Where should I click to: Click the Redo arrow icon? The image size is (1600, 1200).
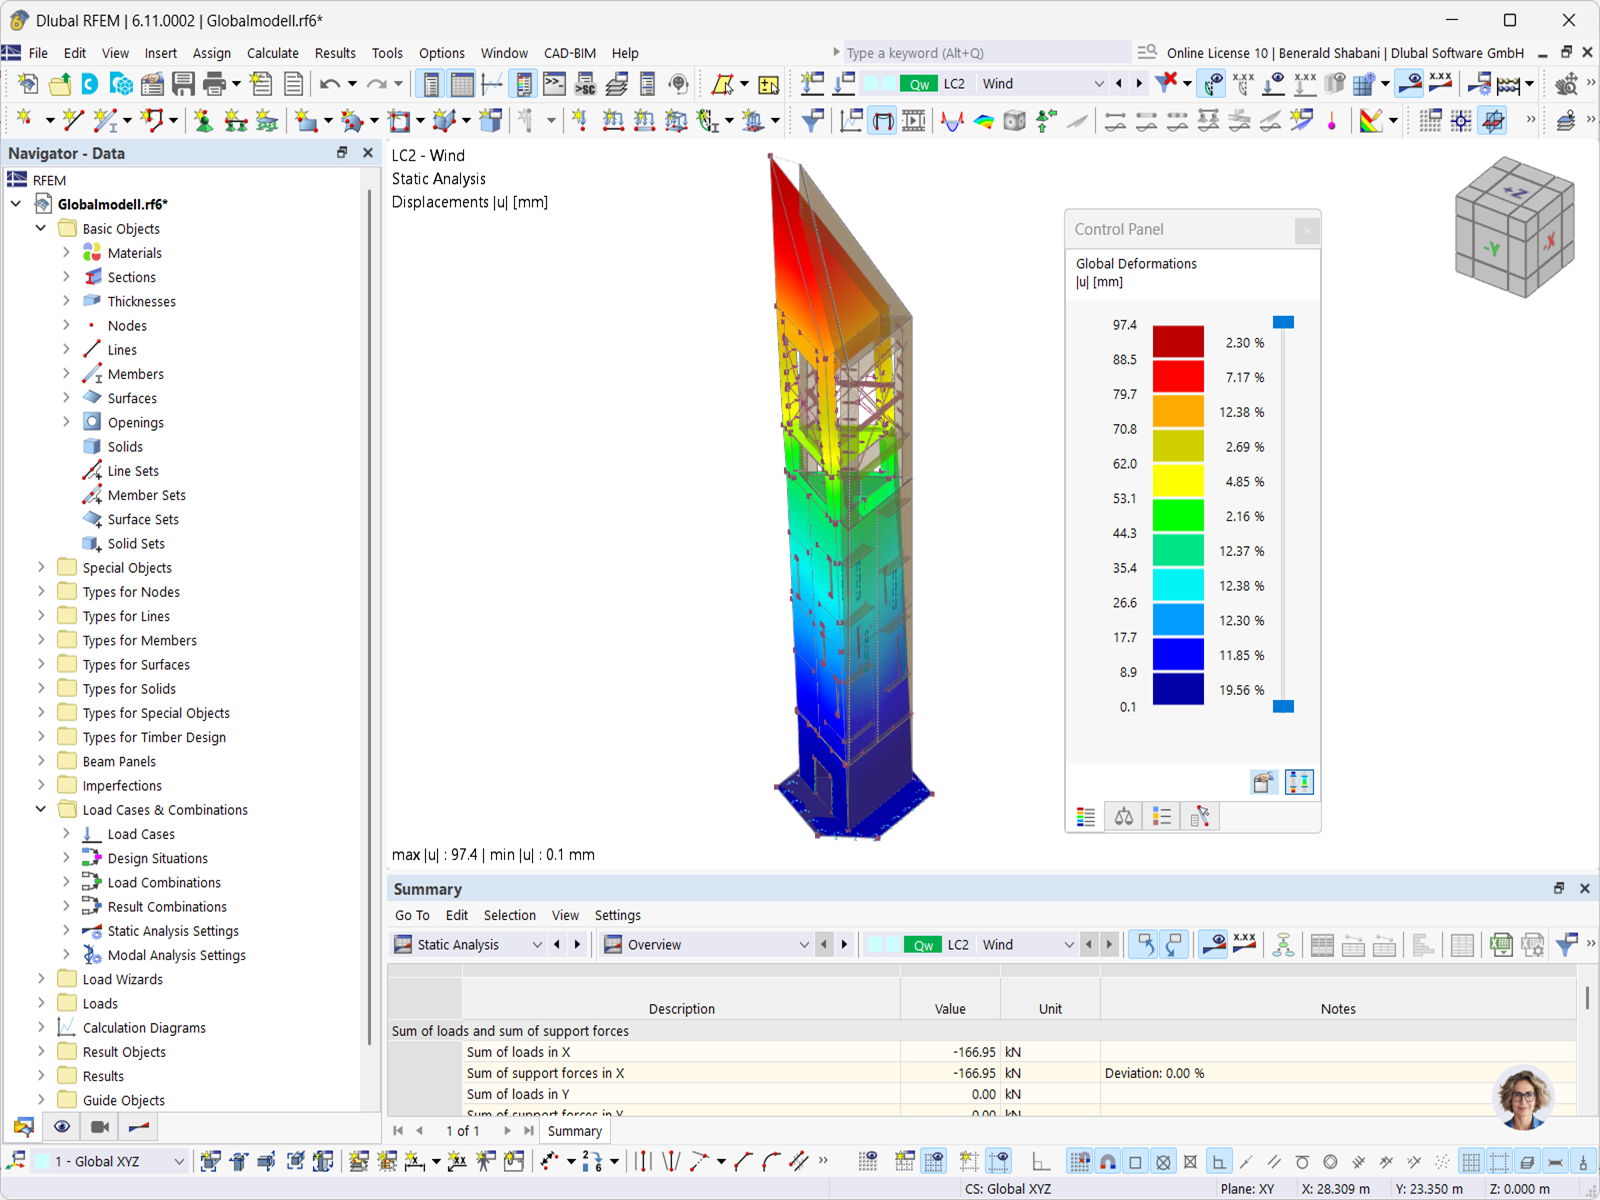[376, 84]
